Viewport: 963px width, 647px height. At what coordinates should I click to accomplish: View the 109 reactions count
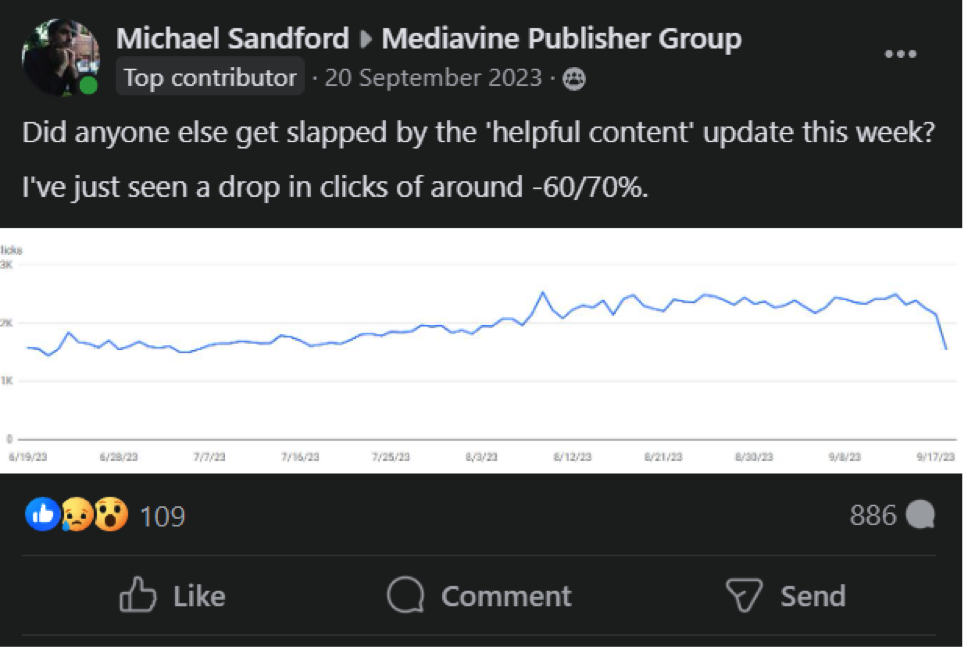[x=162, y=516]
